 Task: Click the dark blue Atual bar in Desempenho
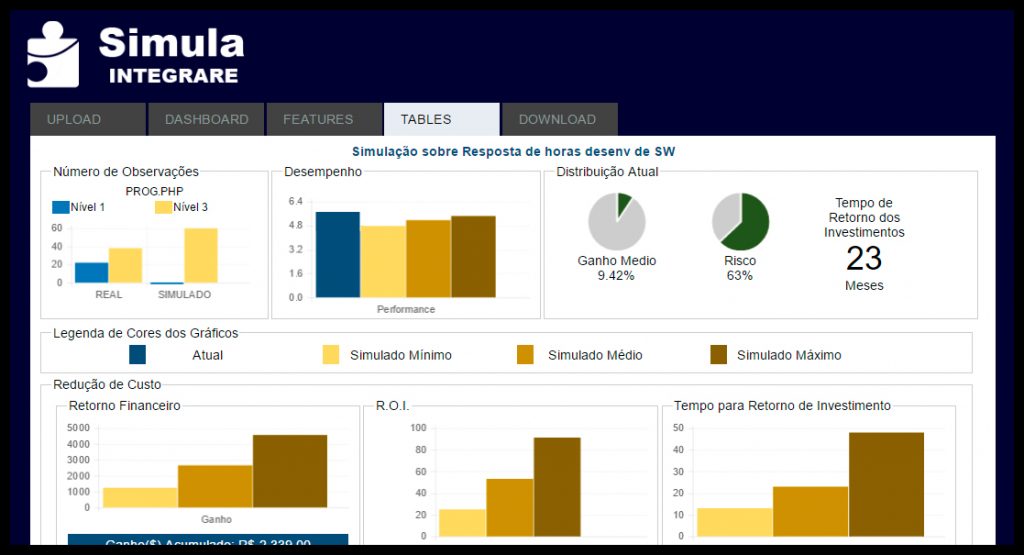point(338,255)
